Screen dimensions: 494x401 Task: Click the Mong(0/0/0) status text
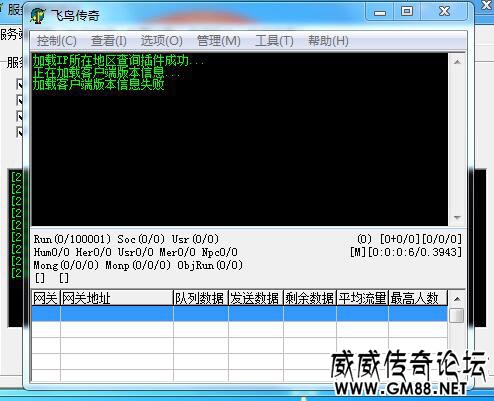(66, 265)
